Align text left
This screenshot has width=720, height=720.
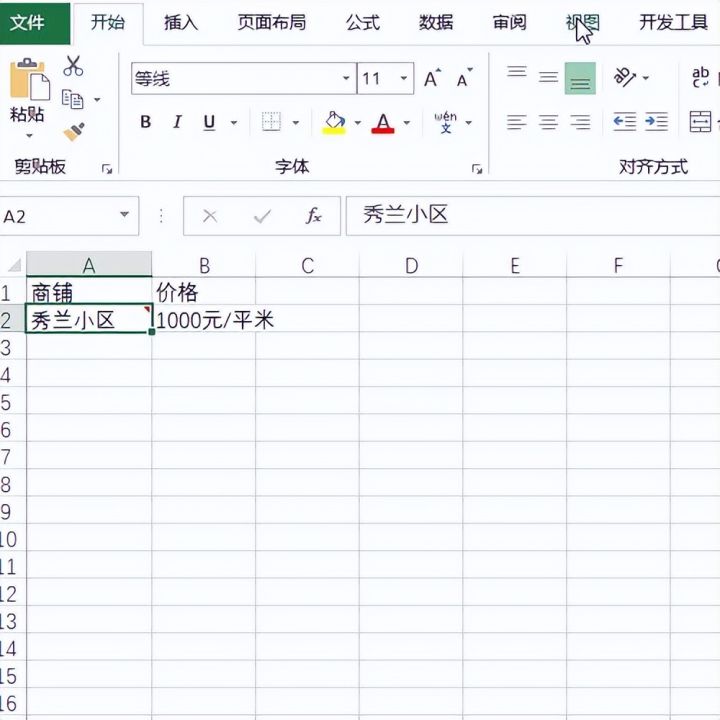click(517, 122)
